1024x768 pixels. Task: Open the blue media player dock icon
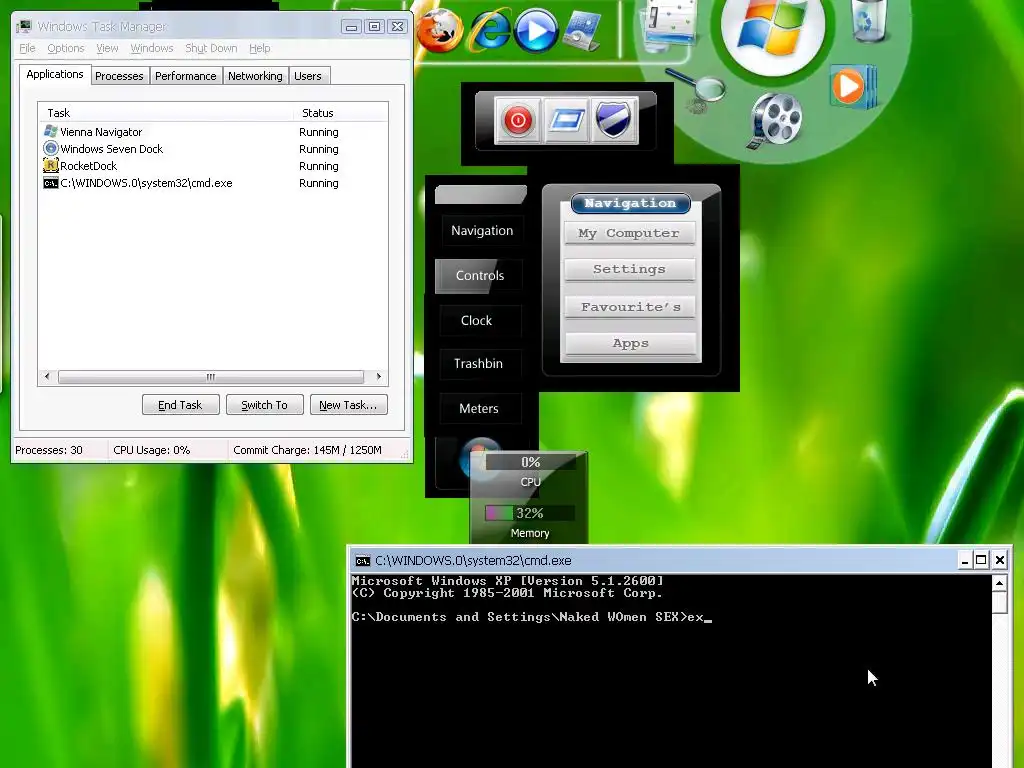coord(536,30)
